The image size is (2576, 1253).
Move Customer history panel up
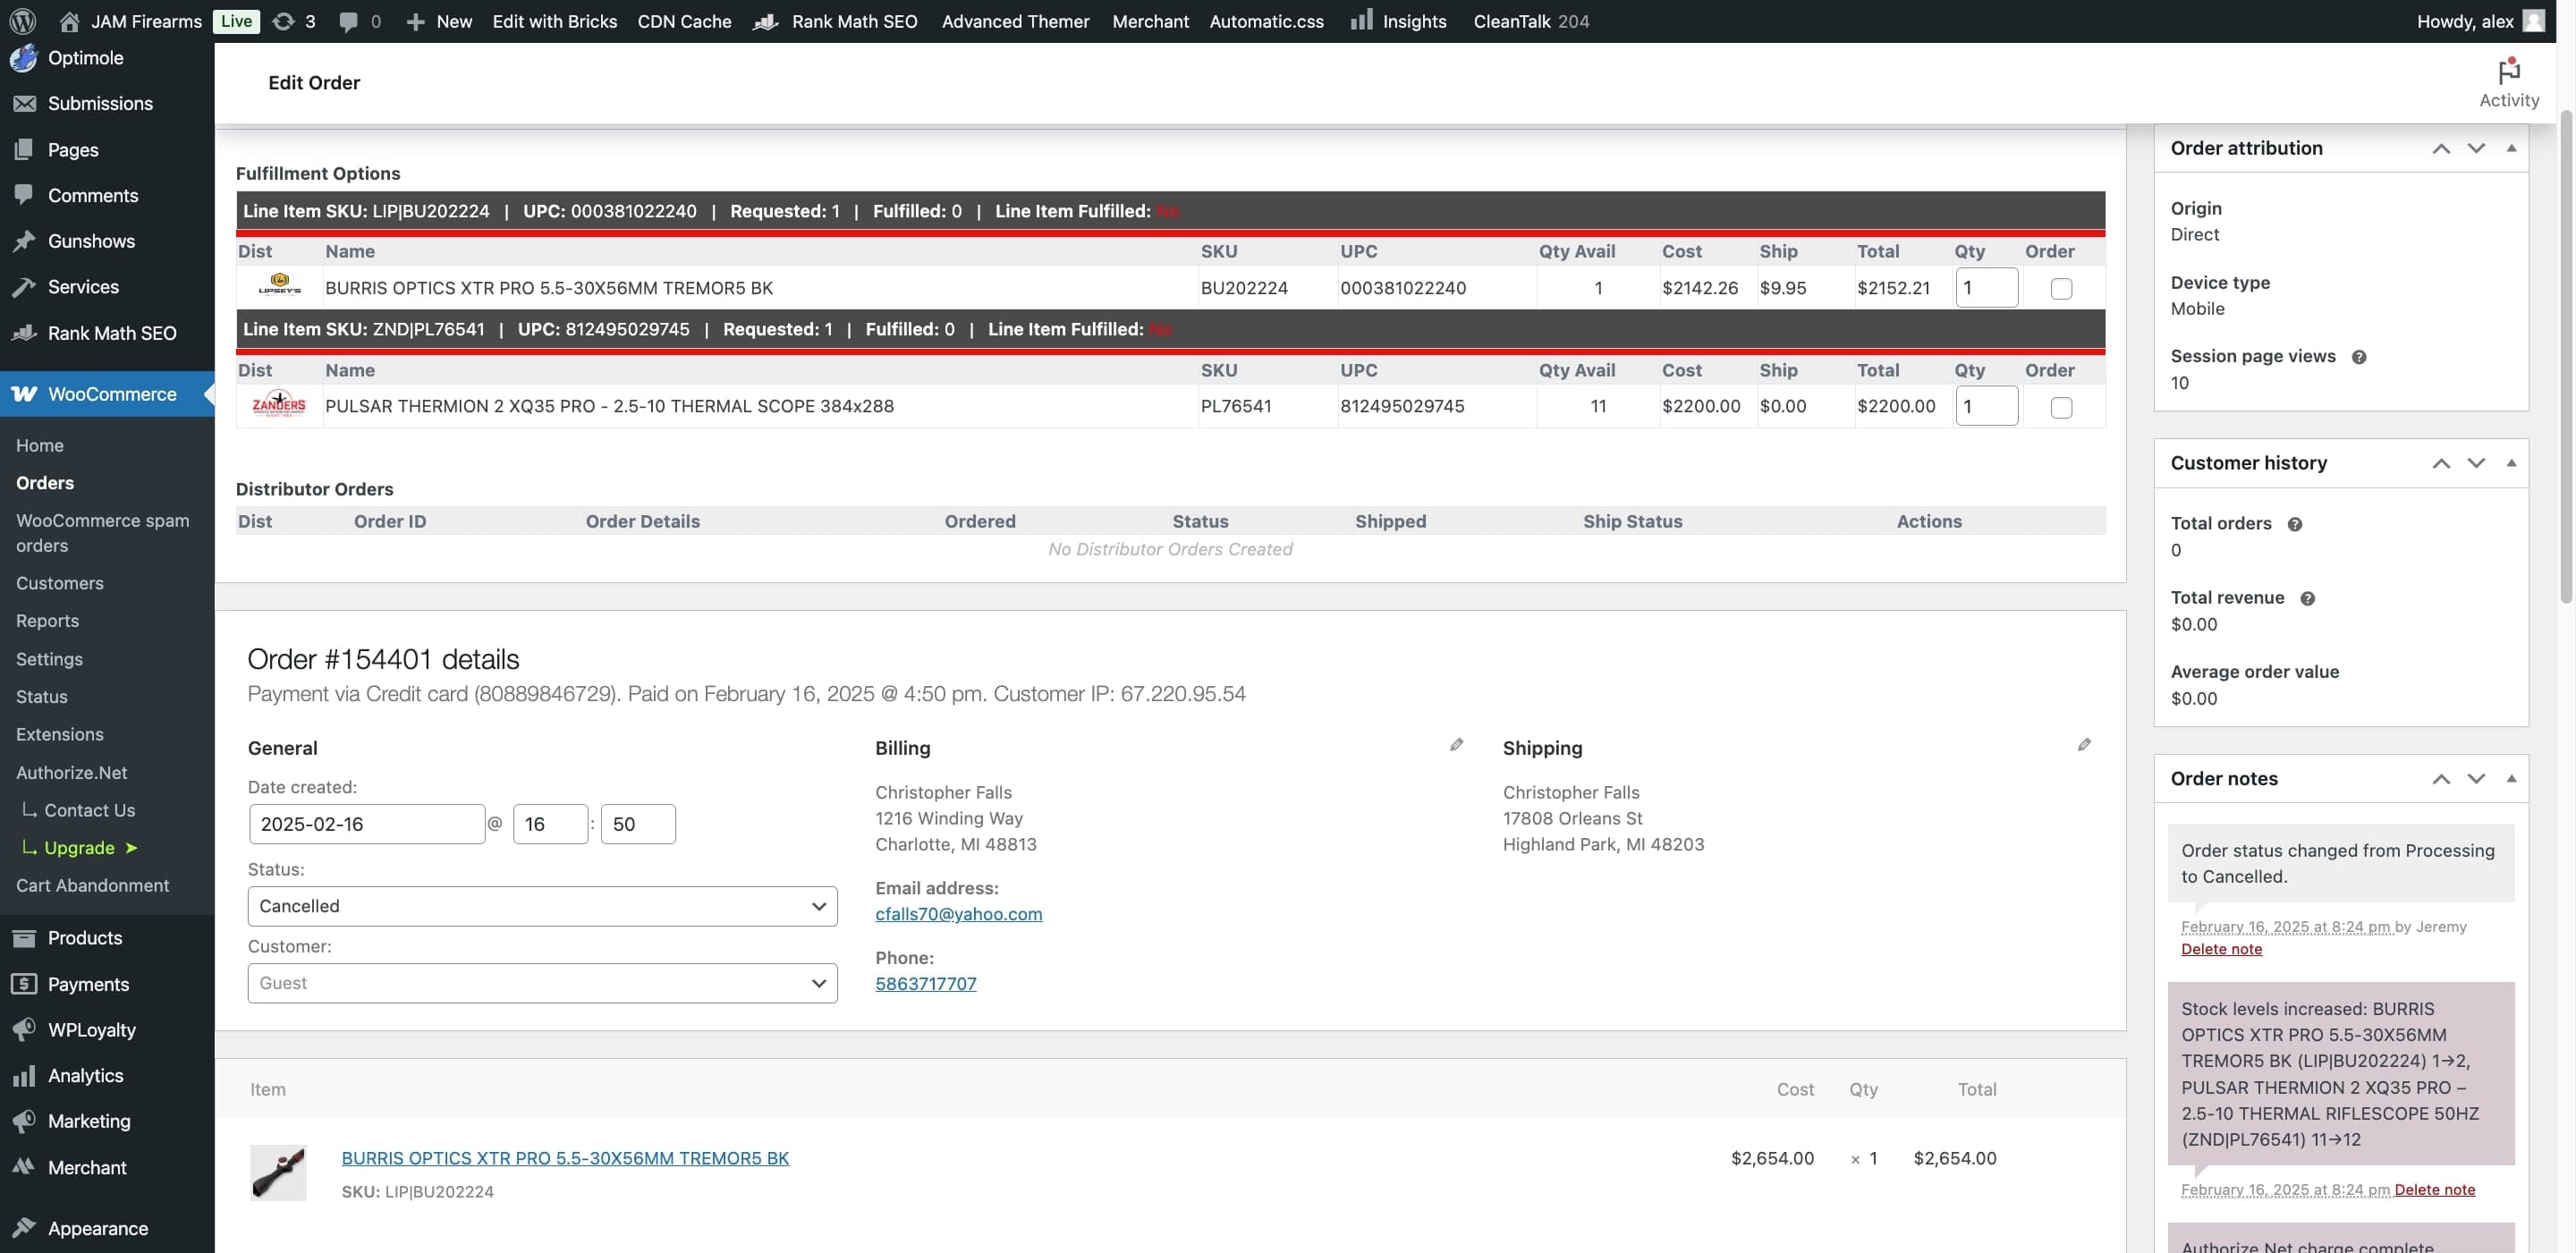(2441, 463)
